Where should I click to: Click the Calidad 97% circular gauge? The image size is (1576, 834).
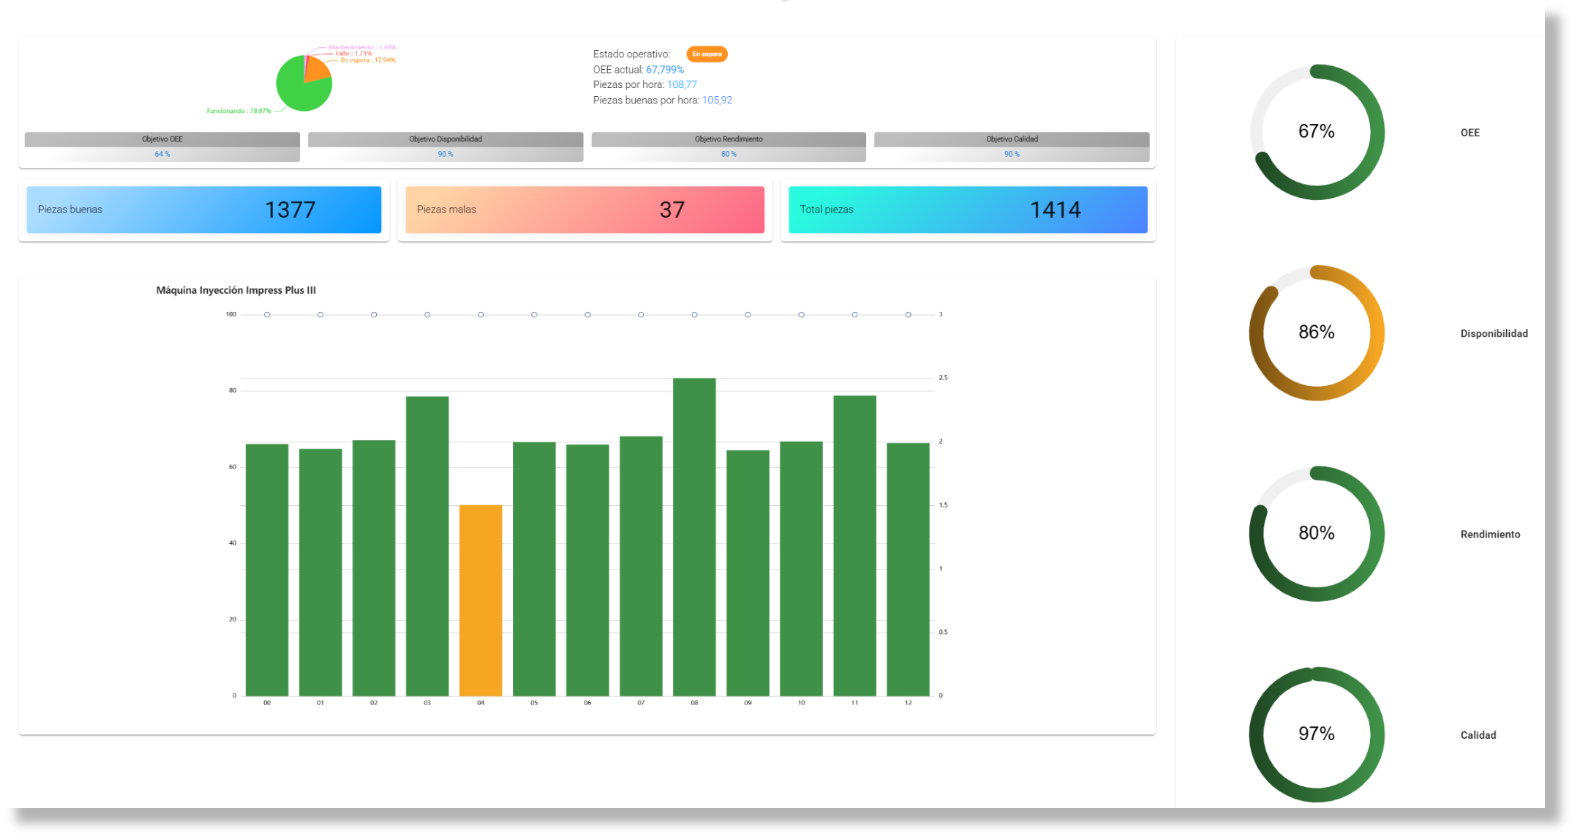pyautogui.click(x=1316, y=734)
